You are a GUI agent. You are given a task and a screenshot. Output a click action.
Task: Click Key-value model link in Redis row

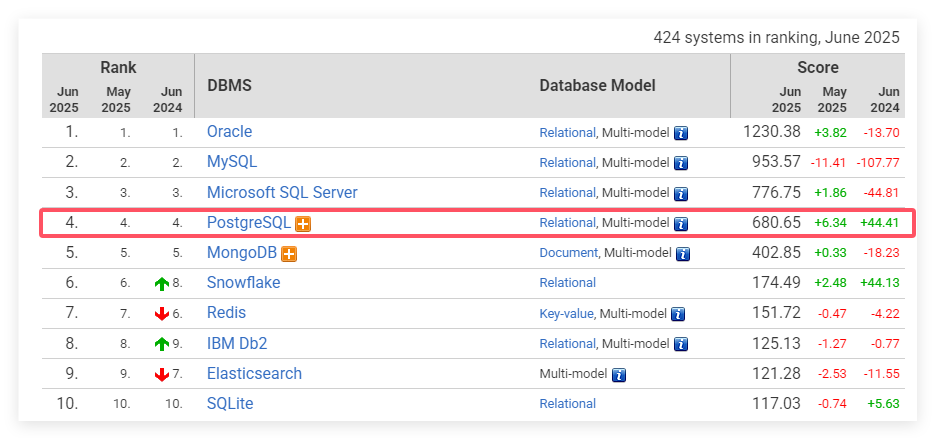pos(566,313)
